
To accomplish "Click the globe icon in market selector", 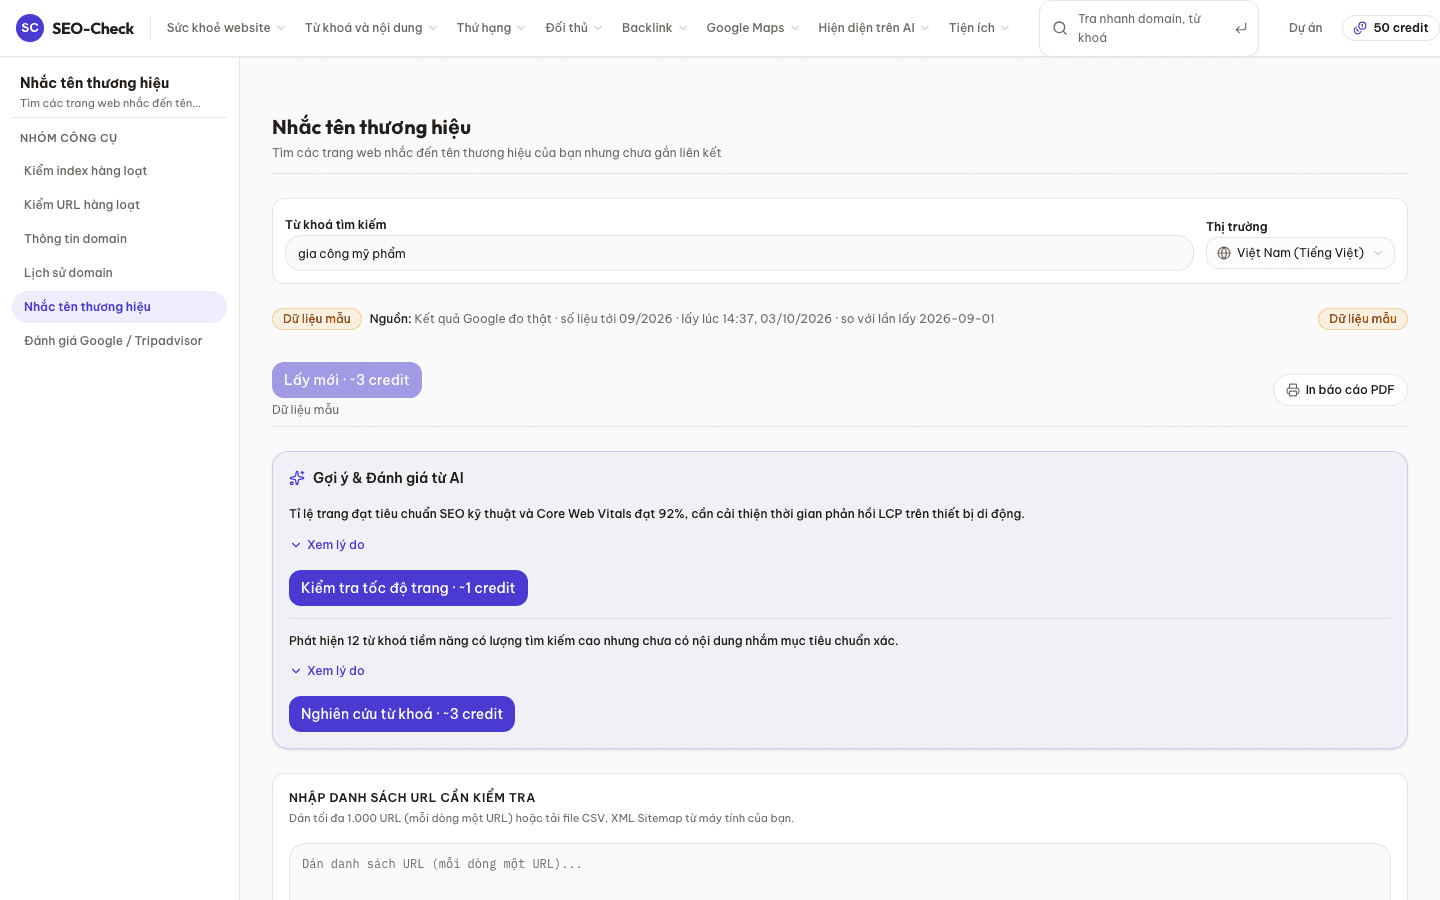I will pyautogui.click(x=1224, y=253).
